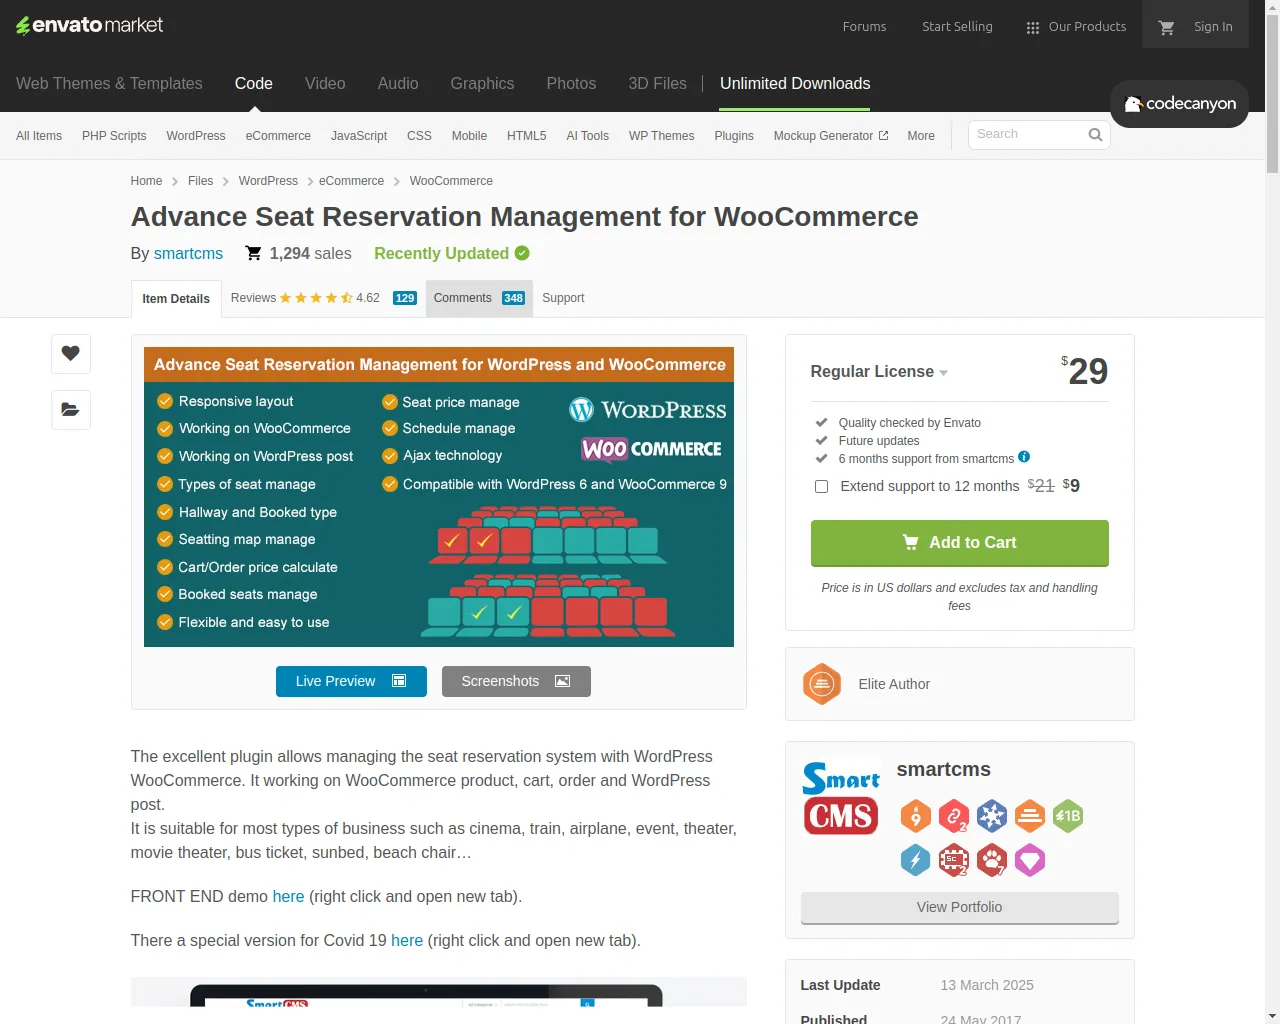Viewport: 1280px width, 1024px height.
Task: Click the product preview banner image
Action: point(439,497)
